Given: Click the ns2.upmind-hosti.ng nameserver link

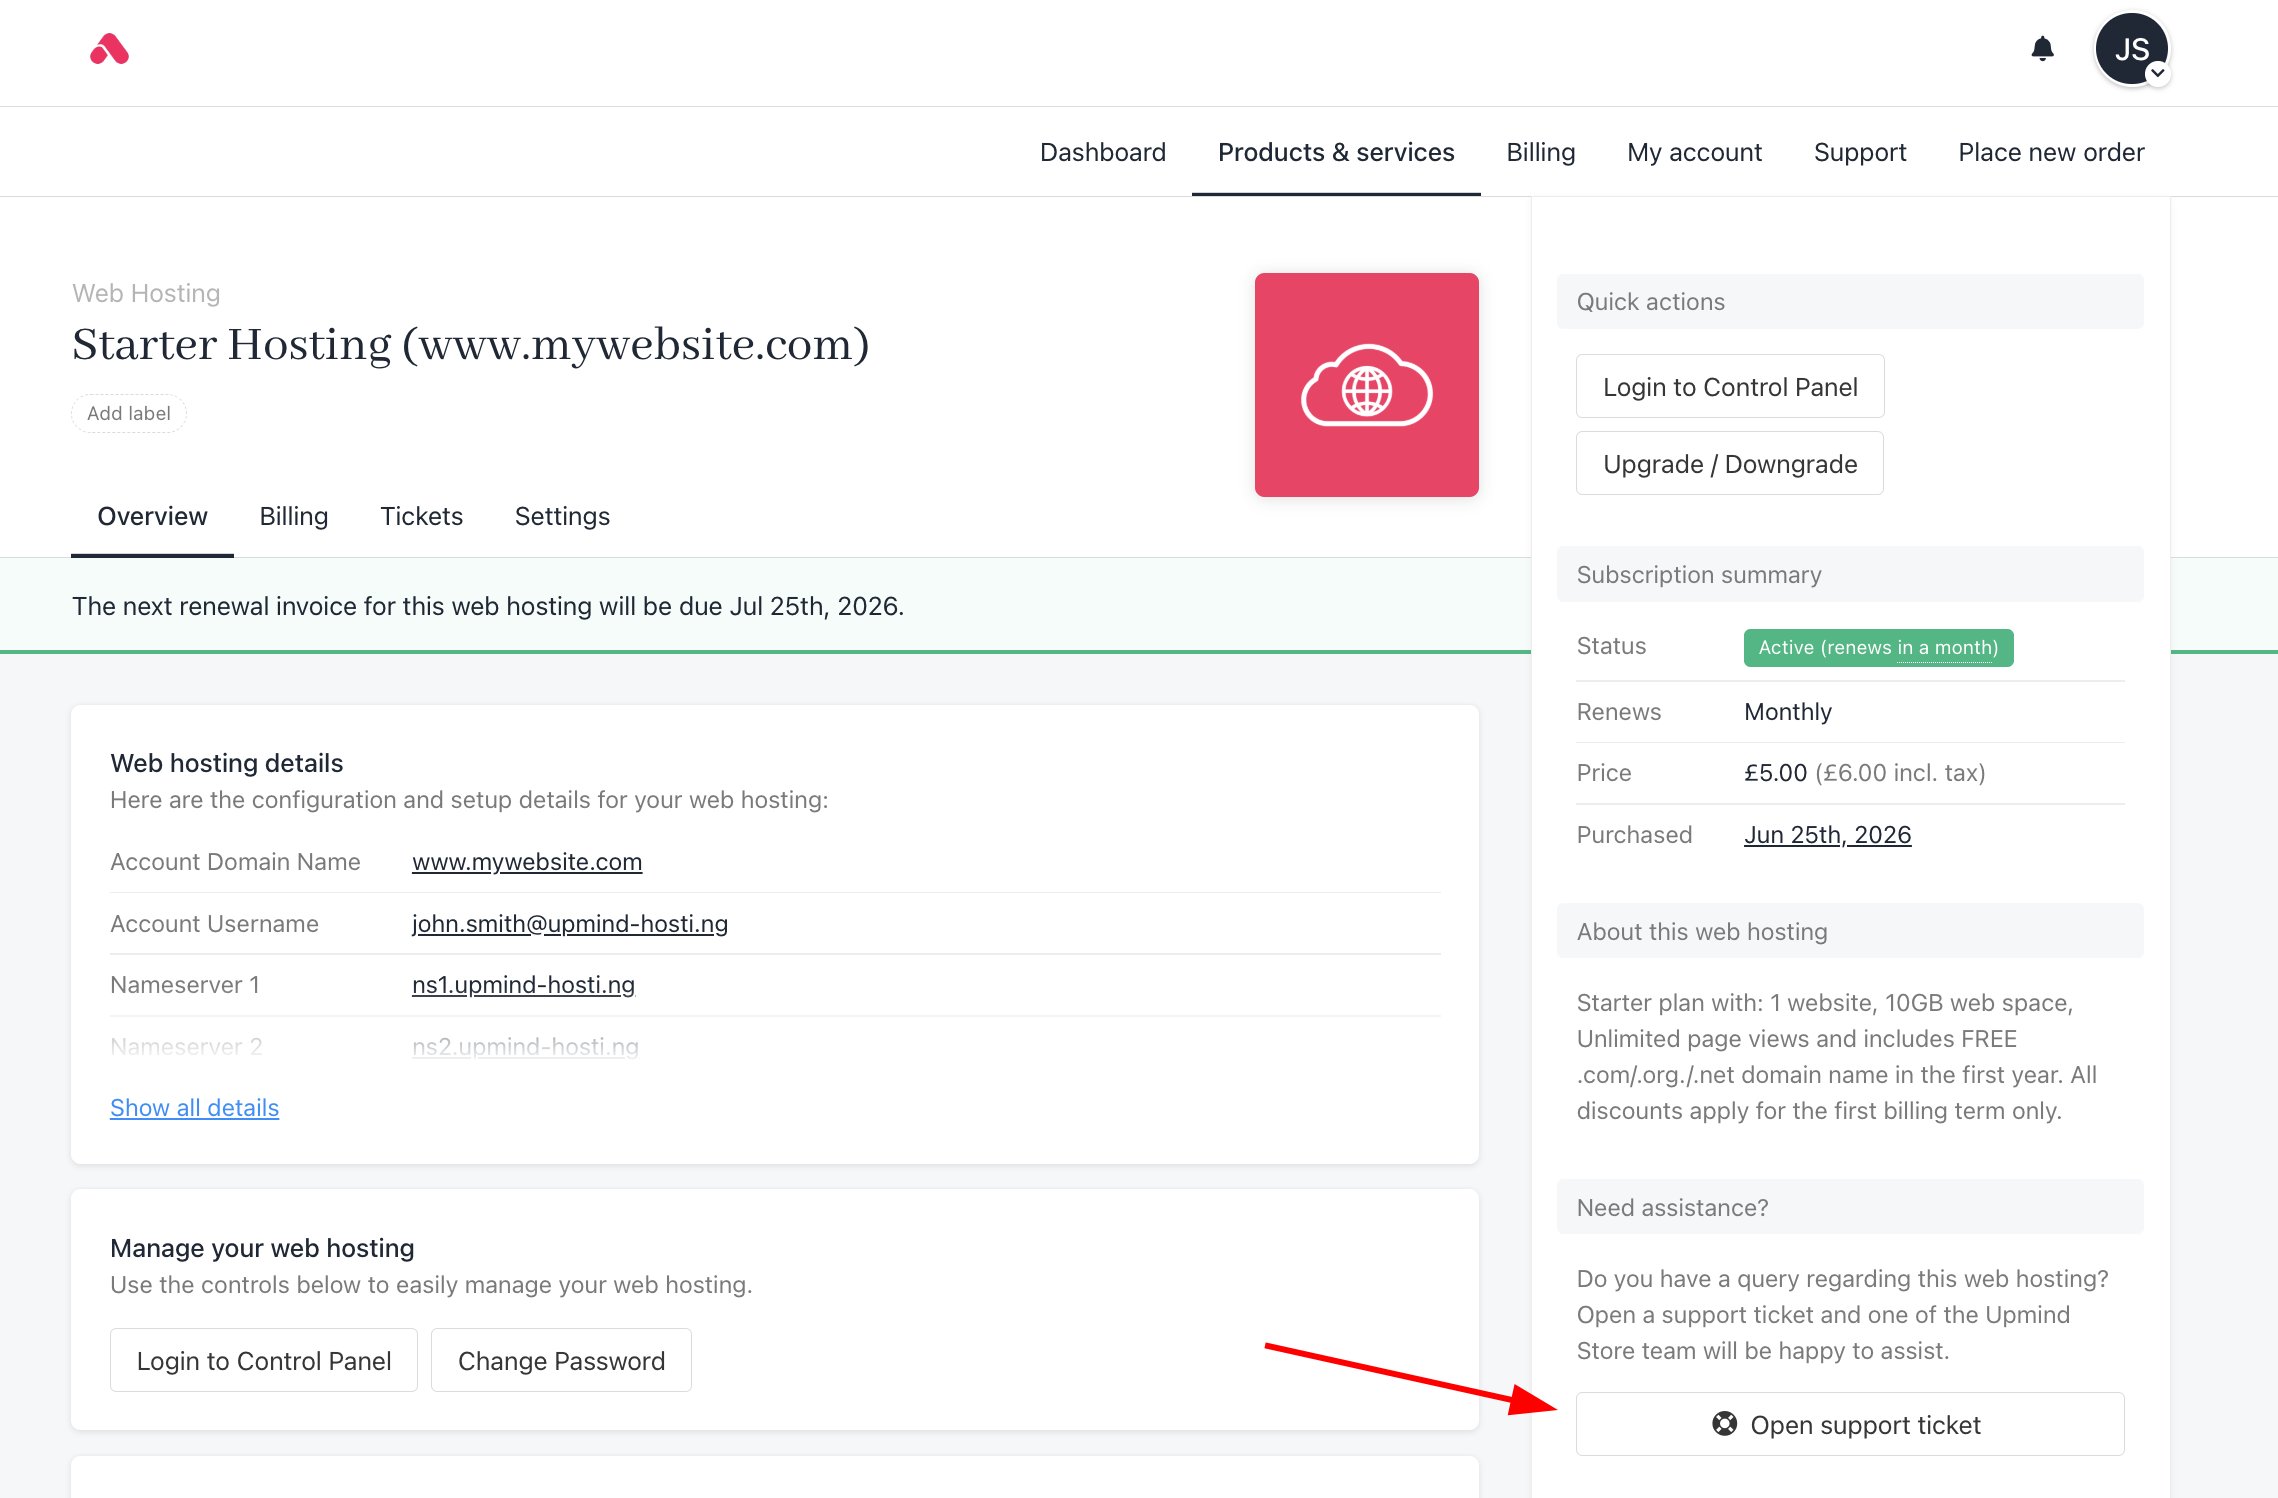Looking at the screenshot, I should (x=525, y=1047).
